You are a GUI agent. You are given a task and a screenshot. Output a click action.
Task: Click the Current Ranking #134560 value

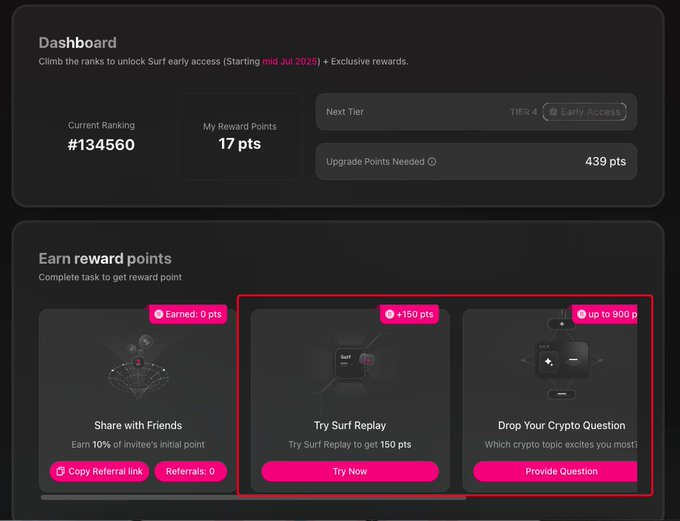click(x=101, y=144)
